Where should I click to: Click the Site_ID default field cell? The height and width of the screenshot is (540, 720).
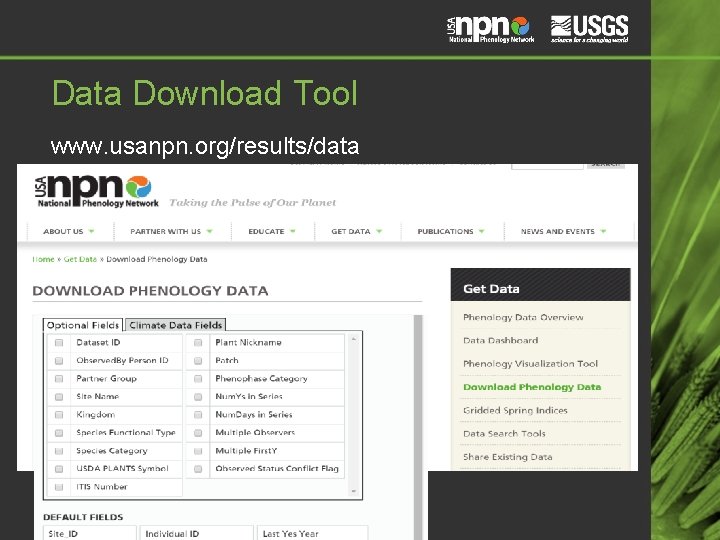point(90,533)
